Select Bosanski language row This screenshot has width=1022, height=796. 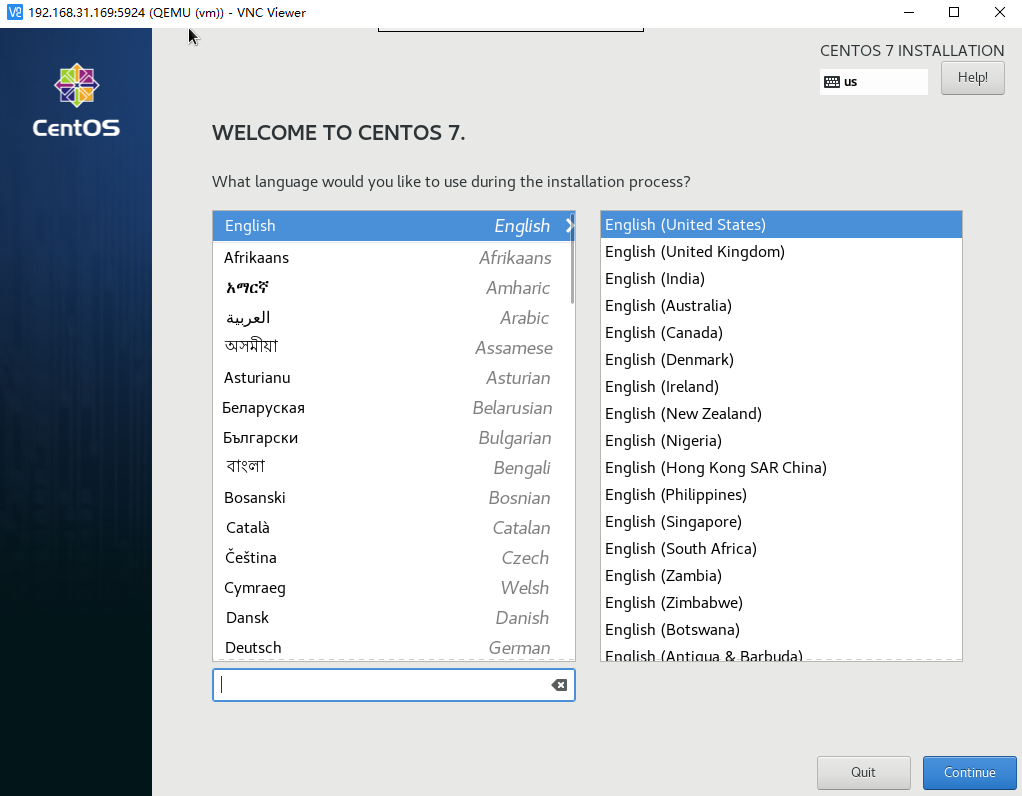pos(394,497)
